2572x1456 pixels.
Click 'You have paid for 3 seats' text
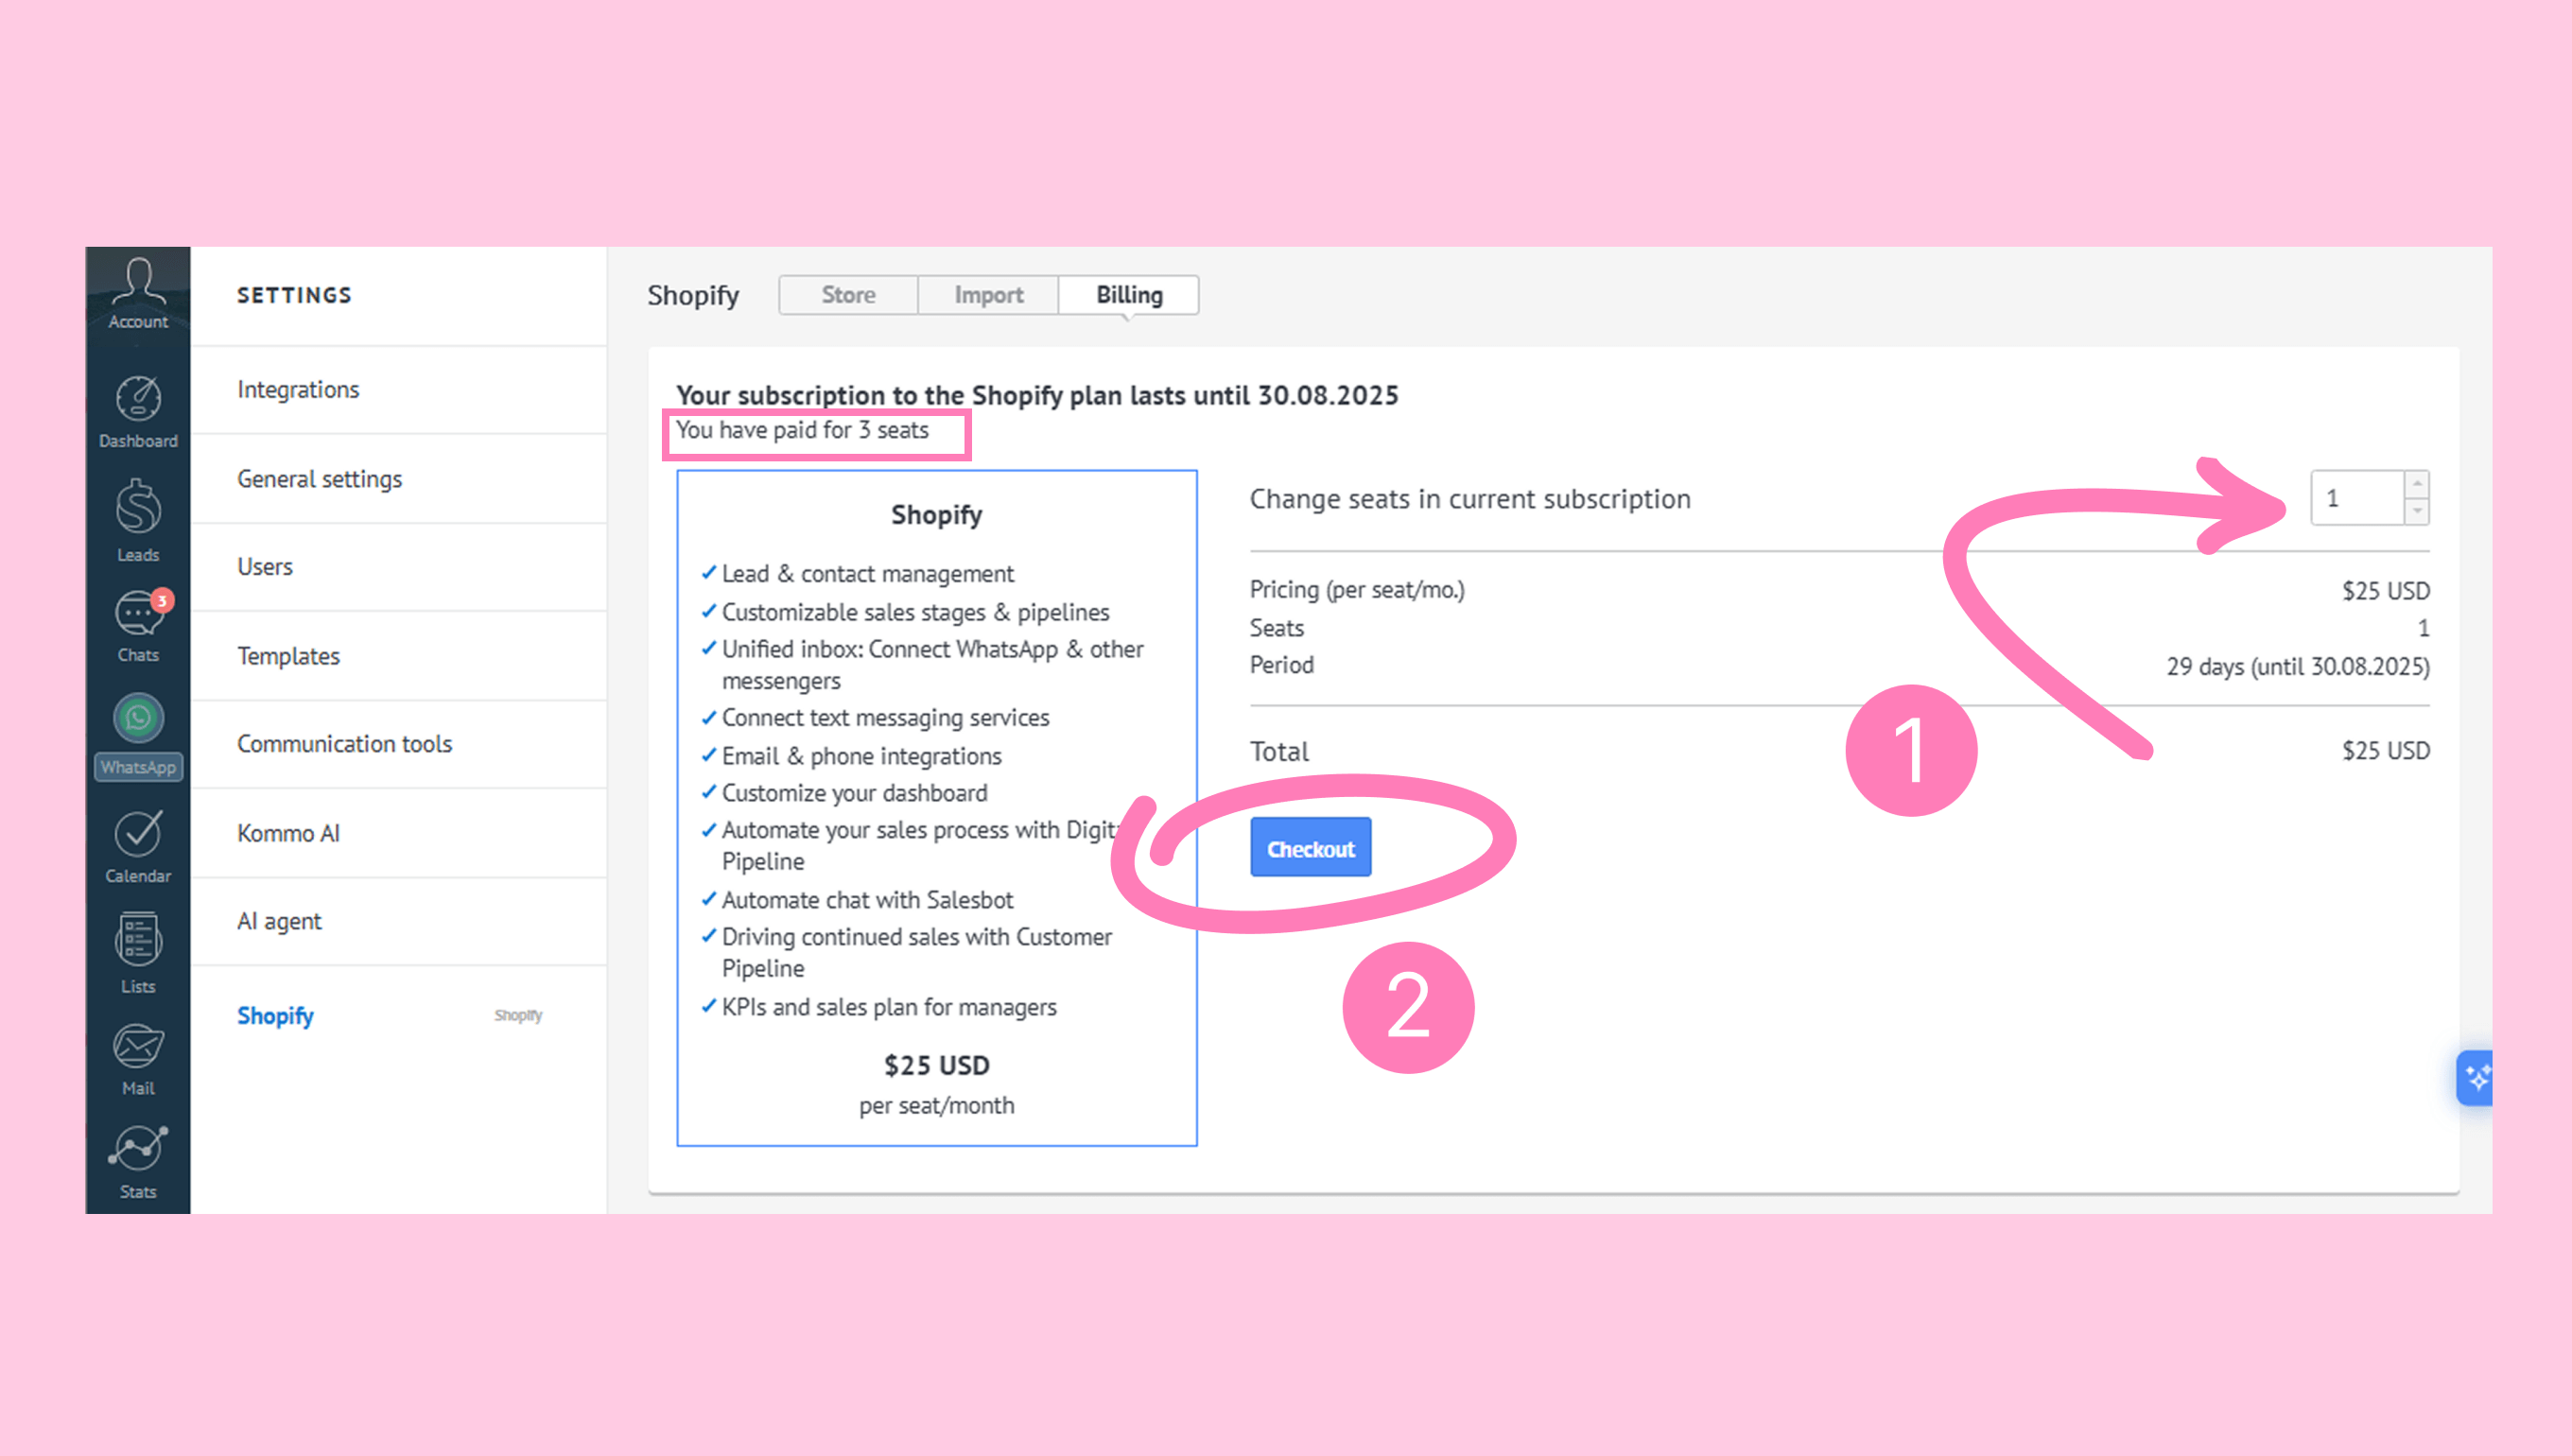point(802,430)
